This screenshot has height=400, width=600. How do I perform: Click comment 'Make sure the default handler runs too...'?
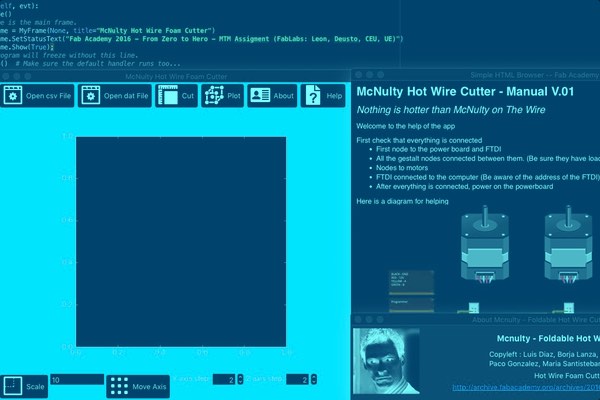coord(98,64)
